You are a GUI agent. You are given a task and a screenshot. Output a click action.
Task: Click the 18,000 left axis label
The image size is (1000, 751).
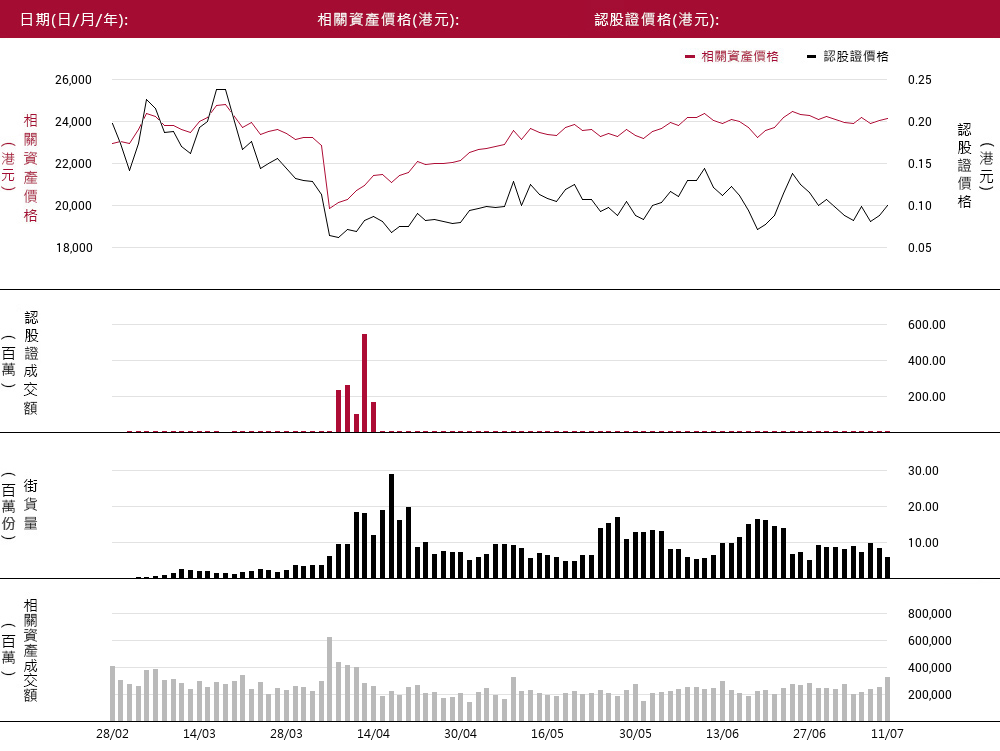tap(73, 248)
